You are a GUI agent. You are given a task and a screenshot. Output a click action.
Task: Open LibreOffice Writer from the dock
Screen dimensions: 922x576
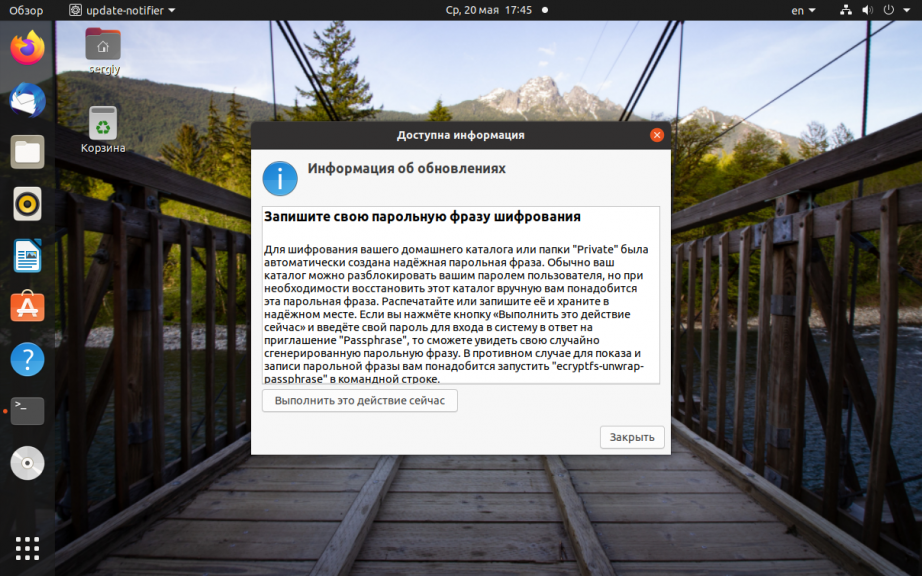tap(27, 256)
